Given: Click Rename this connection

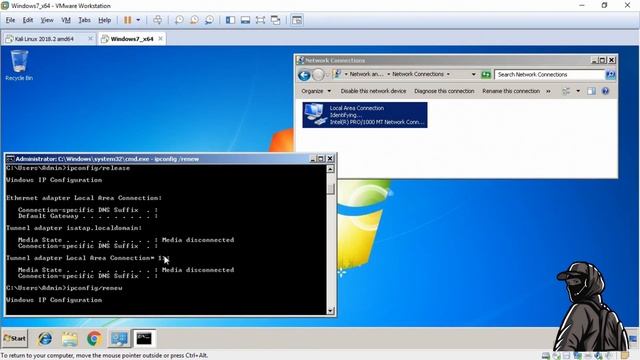Looking at the screenshot, I should click(x=511, y=91).
